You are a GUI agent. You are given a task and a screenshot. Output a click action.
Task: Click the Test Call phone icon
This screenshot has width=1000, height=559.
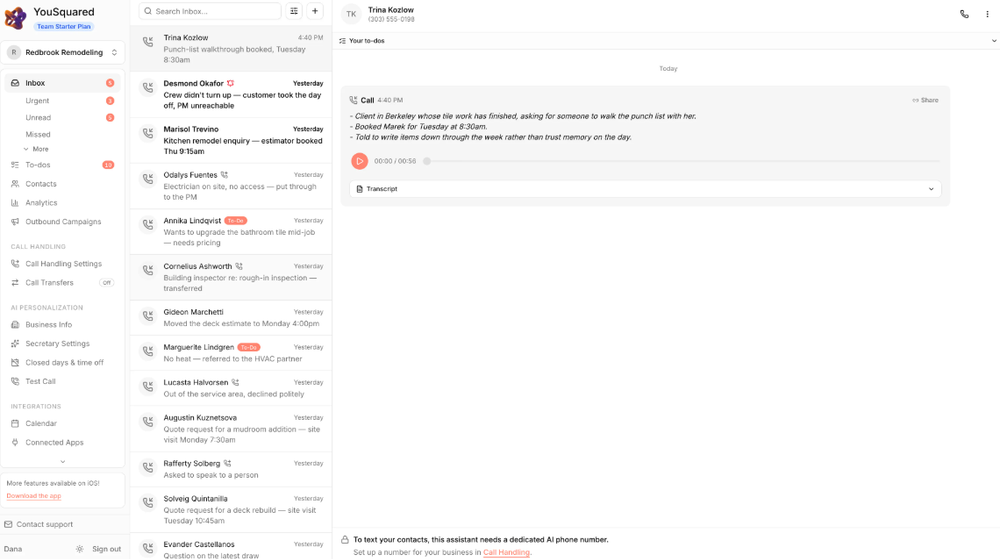[15, 381]
